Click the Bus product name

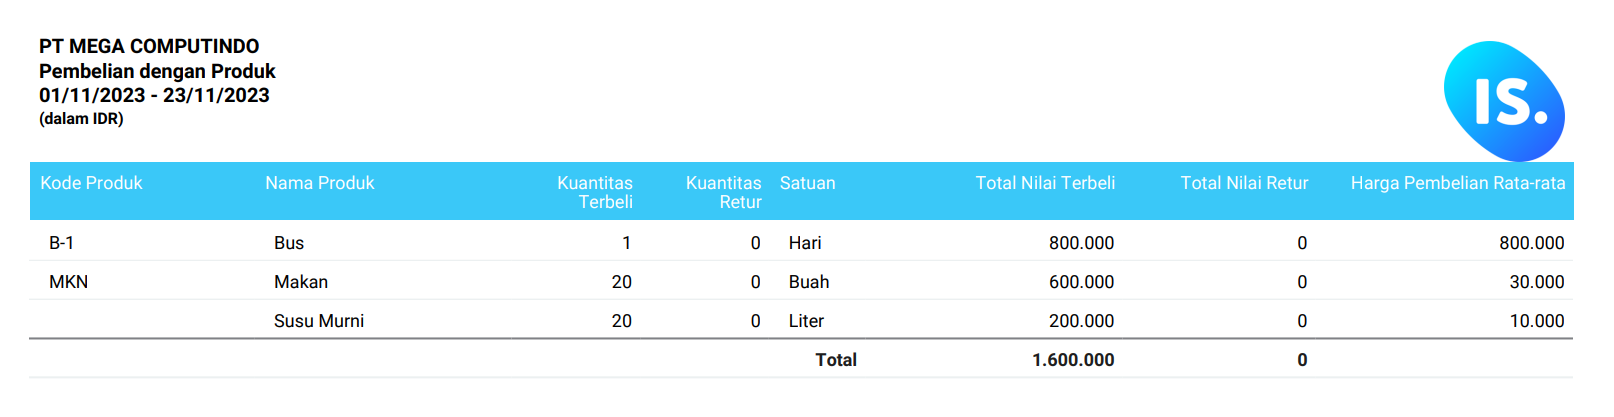289,243
